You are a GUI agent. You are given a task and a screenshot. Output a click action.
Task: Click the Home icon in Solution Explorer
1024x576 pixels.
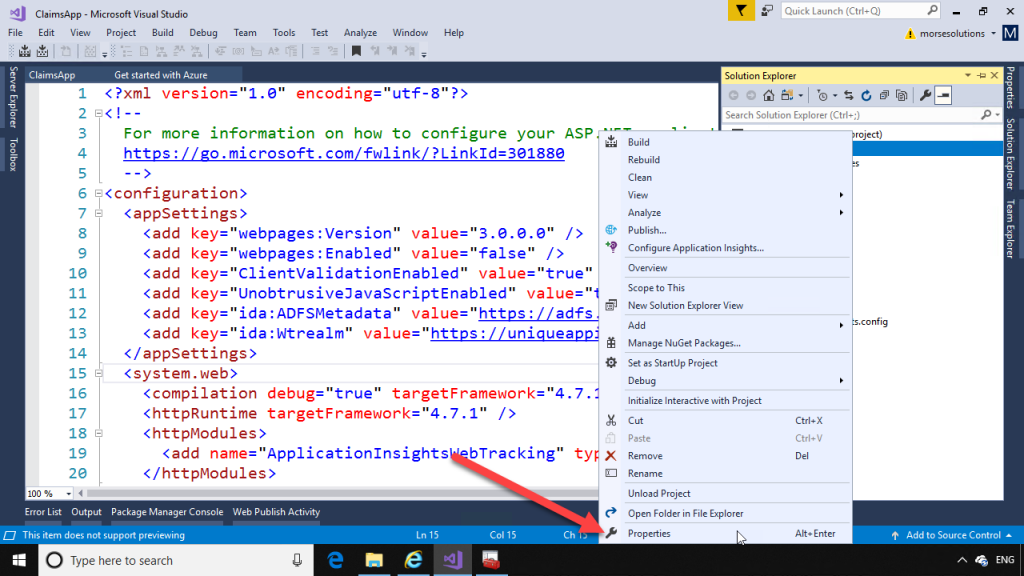(x=767, y=95)
